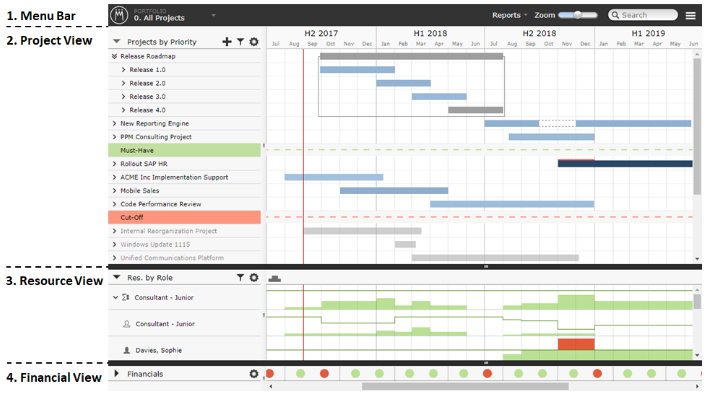Screen dimensions: 706x396
Task: Add a new project with plus icon
Action: point(227,42)
